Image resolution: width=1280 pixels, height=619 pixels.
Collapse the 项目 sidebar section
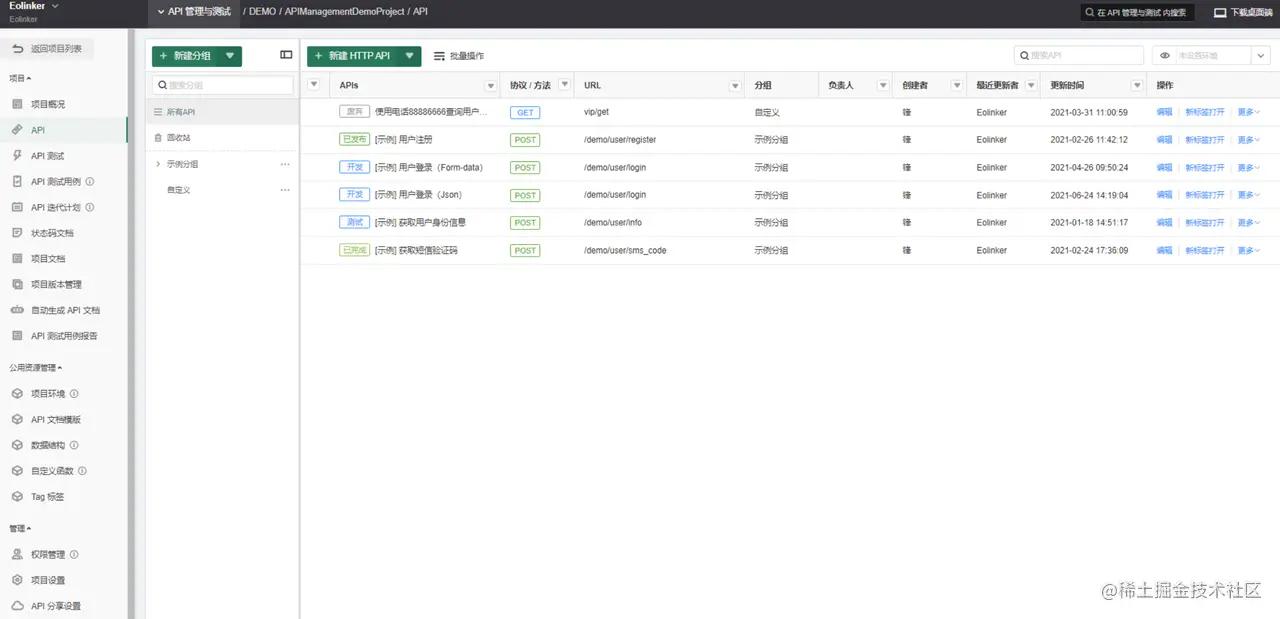coord(20,78)
